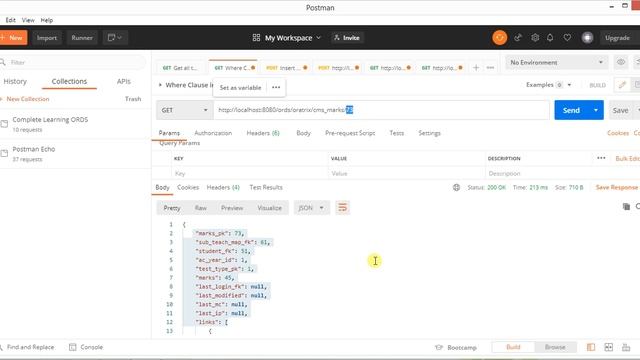640x360 pixels.
Task: Open the request Body tab
Action: point(303,133)
